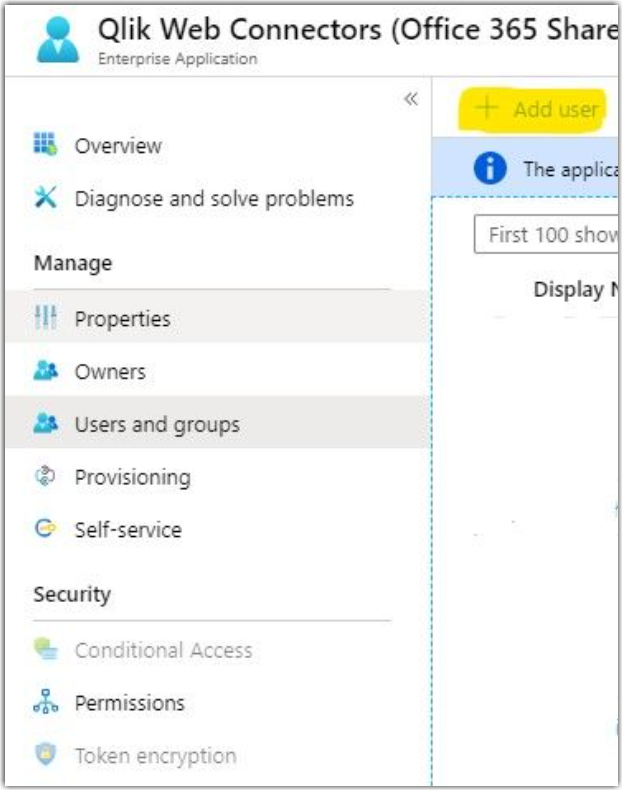Collapse the sidebar with the double chevron
Viewport: 623px width, 791px height.
pos(410,99)
